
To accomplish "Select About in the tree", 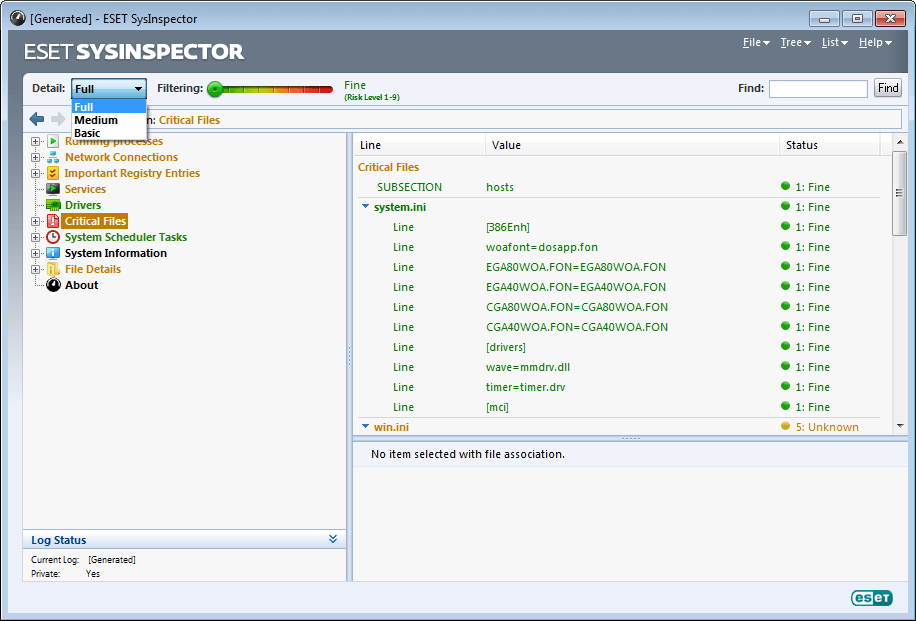I will pyautogui.click(x=81, y=285).
